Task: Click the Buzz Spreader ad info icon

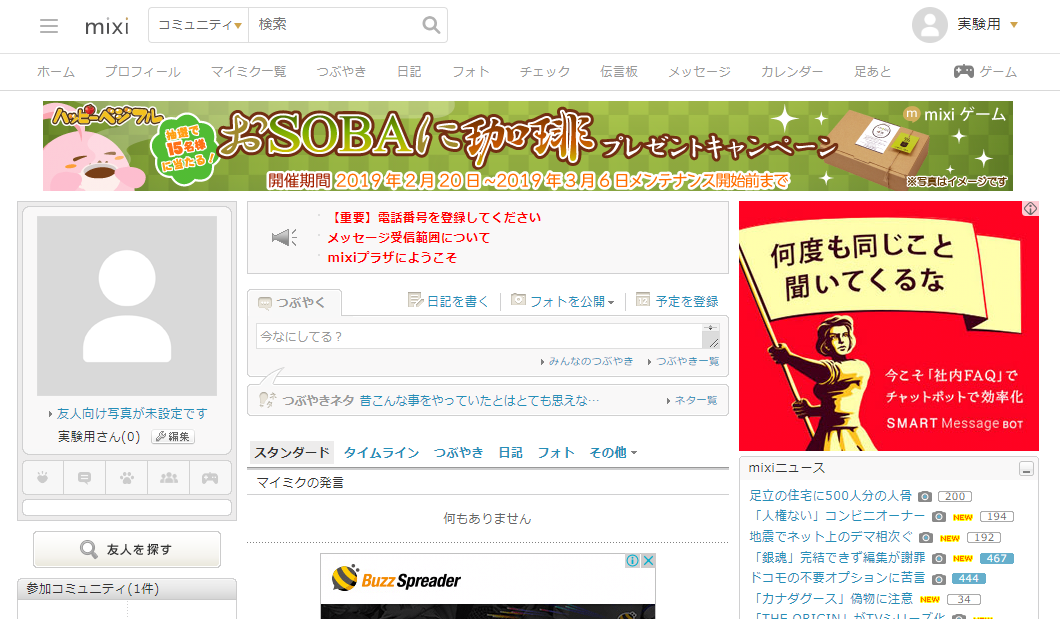Action: [x=633, y=560]
